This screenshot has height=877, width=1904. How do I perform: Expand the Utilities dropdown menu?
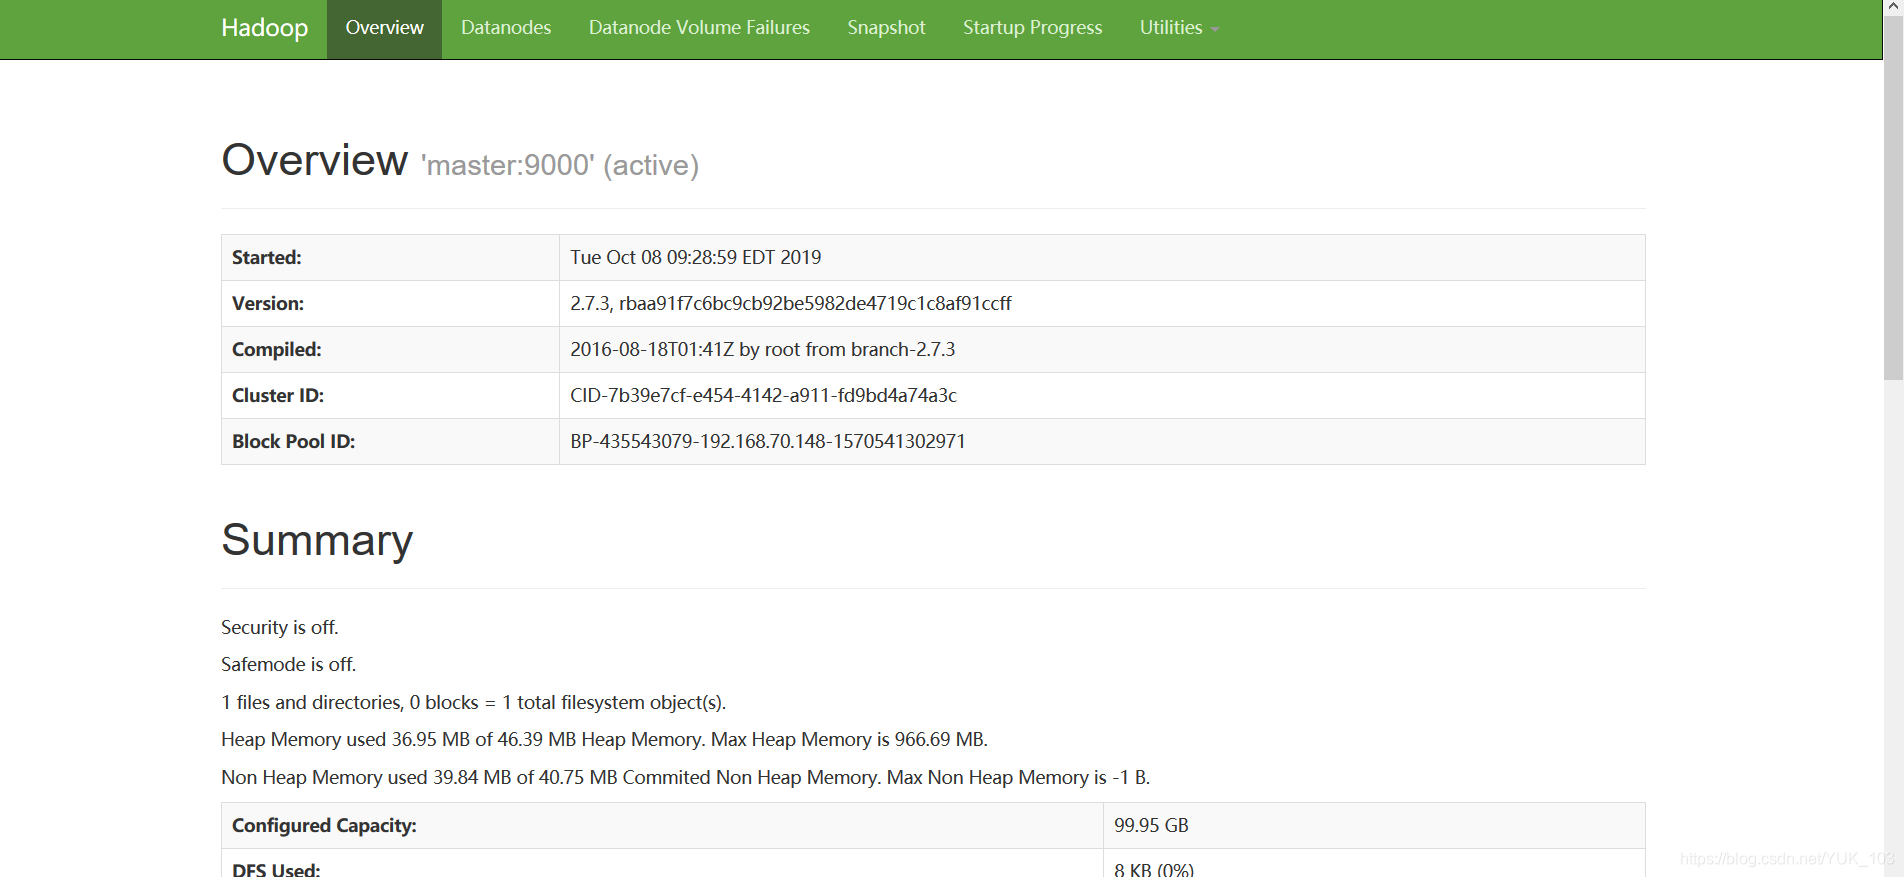pyautogui.click(x=1179, y=29)
